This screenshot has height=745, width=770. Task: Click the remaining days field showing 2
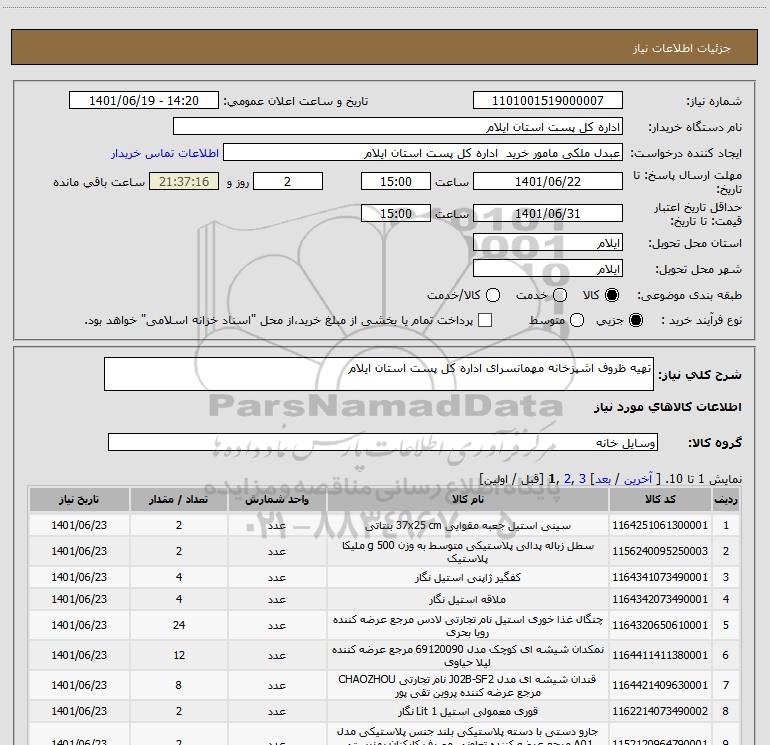[288, 181]
